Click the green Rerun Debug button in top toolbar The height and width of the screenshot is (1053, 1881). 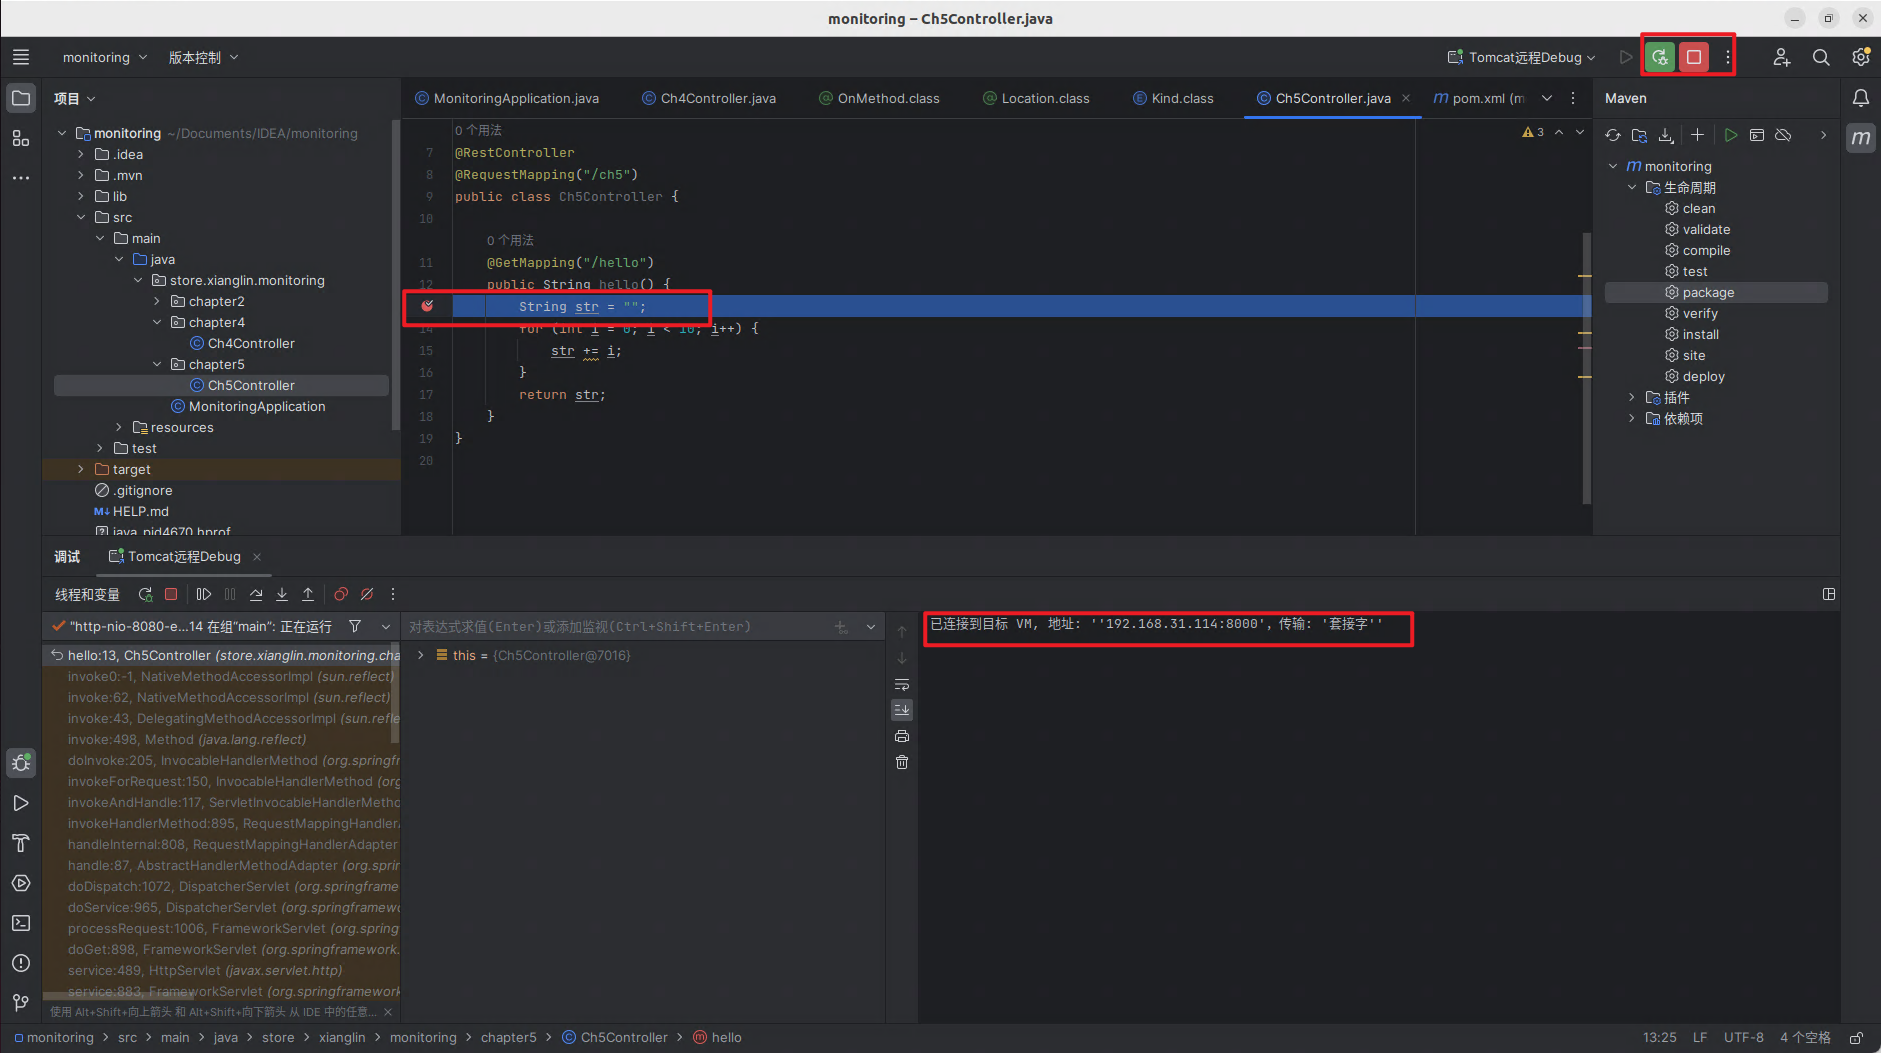coord(1660,57)
